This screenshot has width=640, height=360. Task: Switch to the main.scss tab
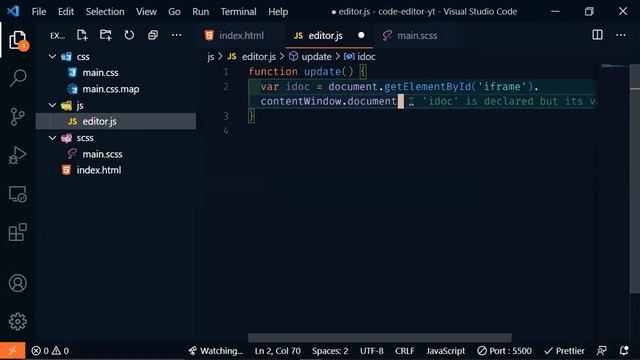pyautogui.click(x=417, y=36)
